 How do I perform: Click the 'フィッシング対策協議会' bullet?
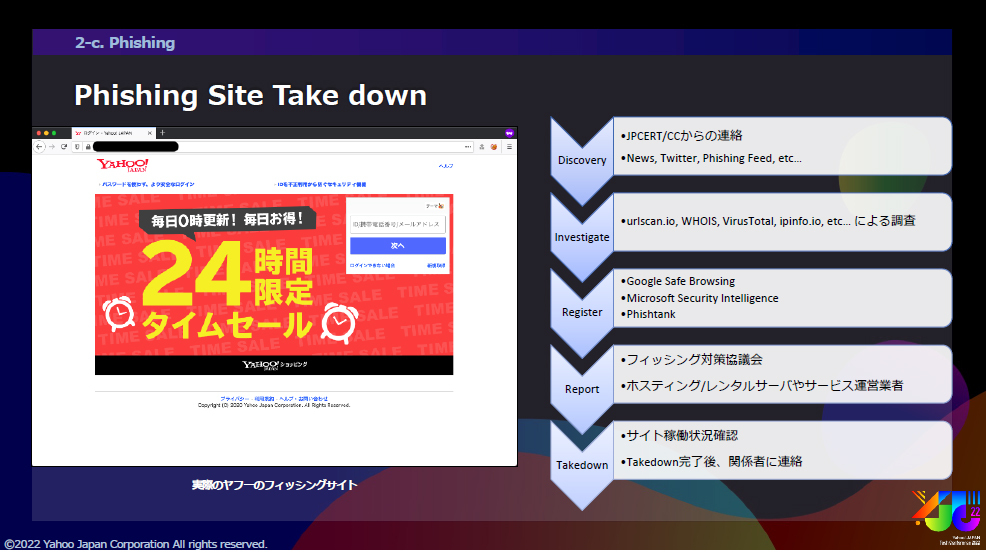tap(692, 360)
